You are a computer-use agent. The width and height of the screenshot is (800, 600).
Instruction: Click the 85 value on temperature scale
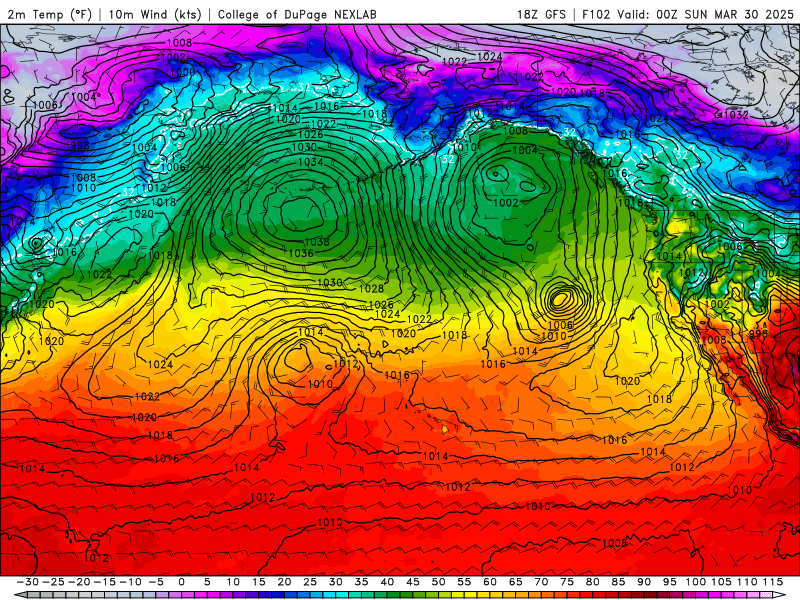point(618,582)
